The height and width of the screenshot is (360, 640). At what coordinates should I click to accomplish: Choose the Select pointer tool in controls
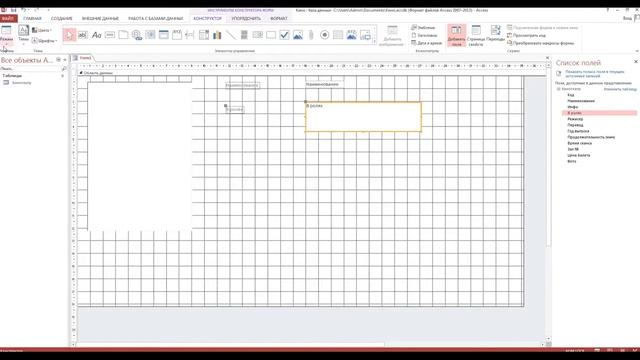click(x=69, y=35)
